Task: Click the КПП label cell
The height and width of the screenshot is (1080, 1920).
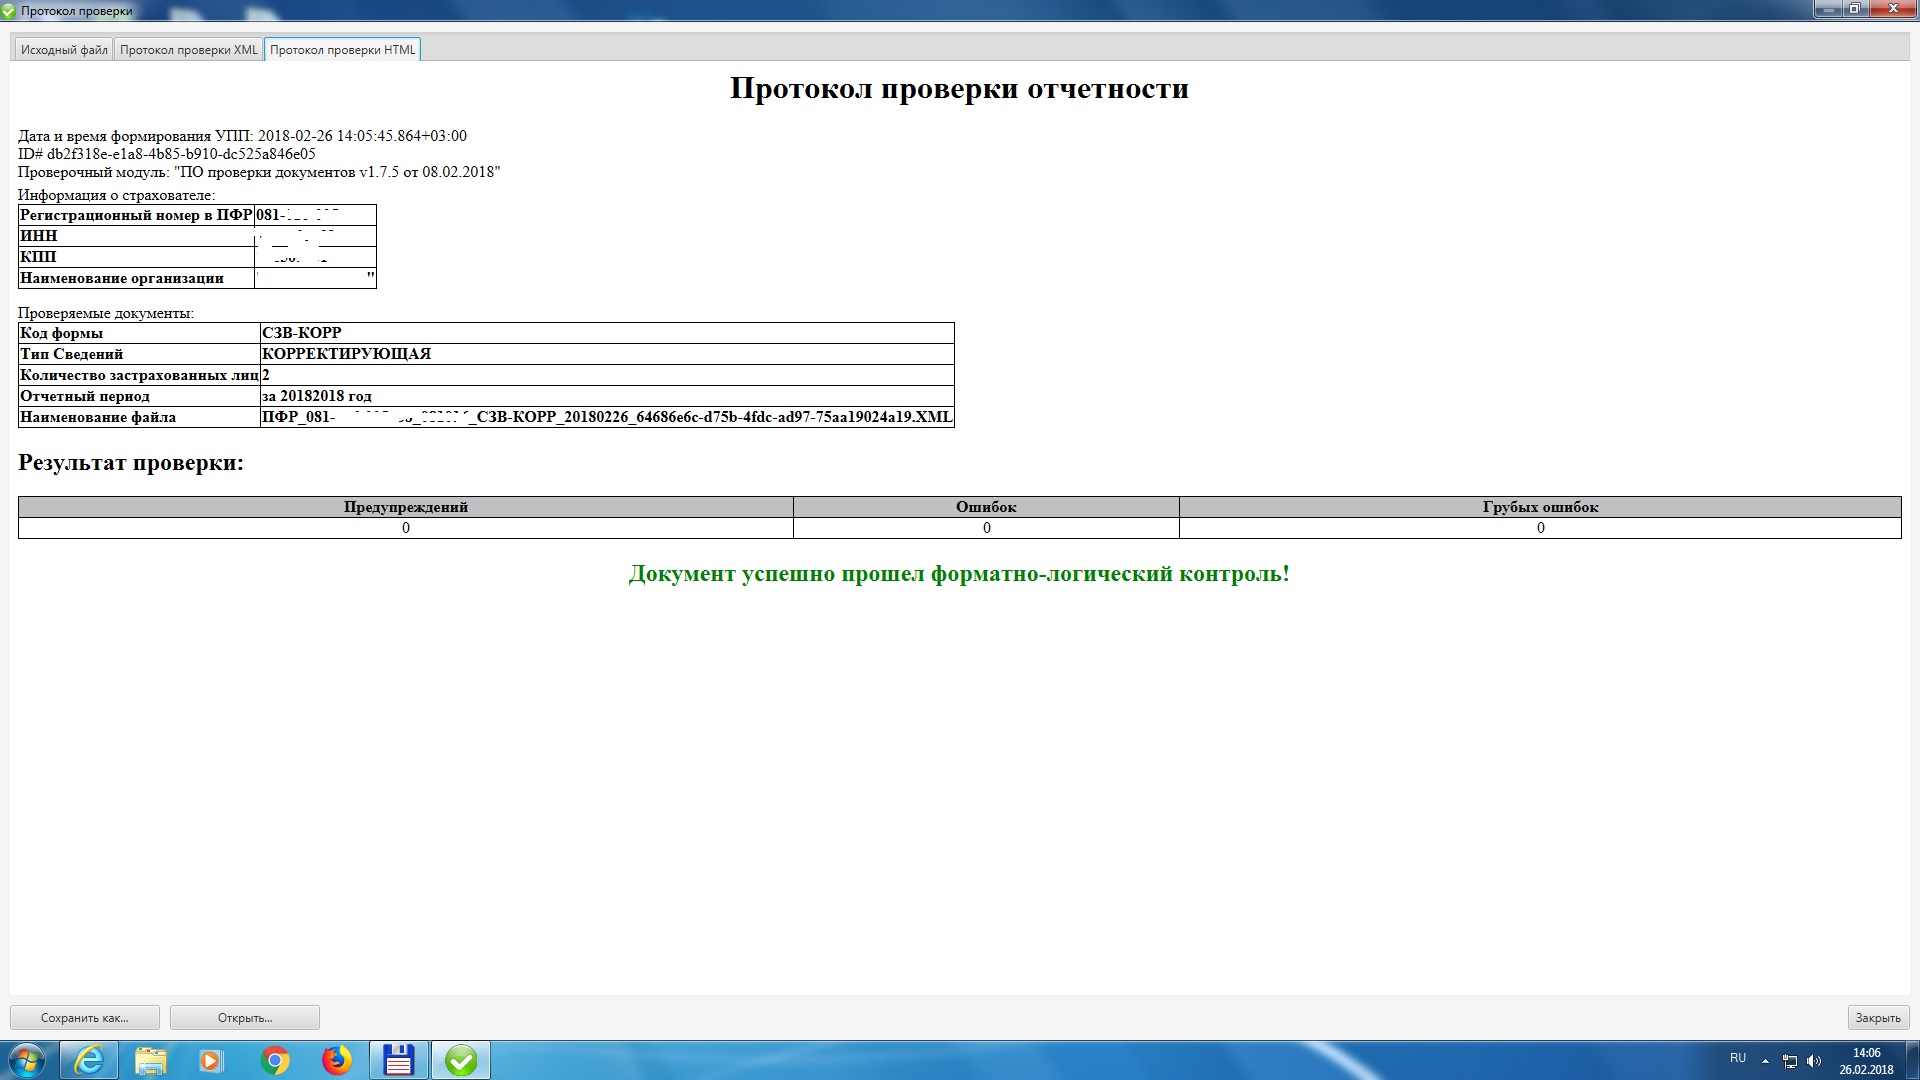Action: [x=136, y=257]
